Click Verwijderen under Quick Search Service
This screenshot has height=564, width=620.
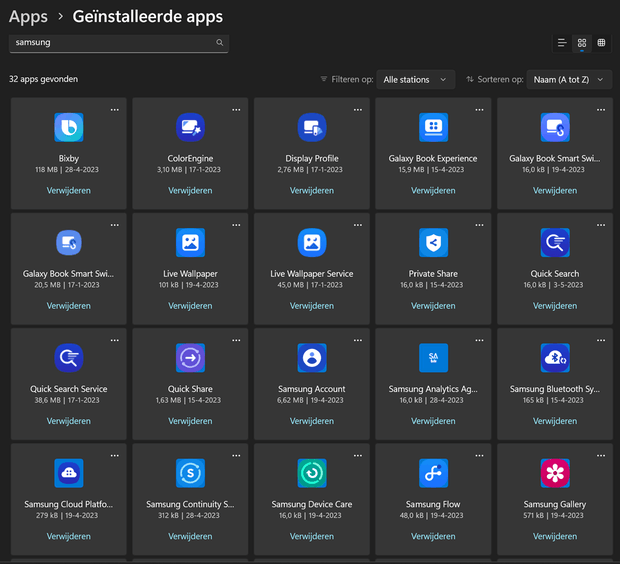[x=69, y=421]
